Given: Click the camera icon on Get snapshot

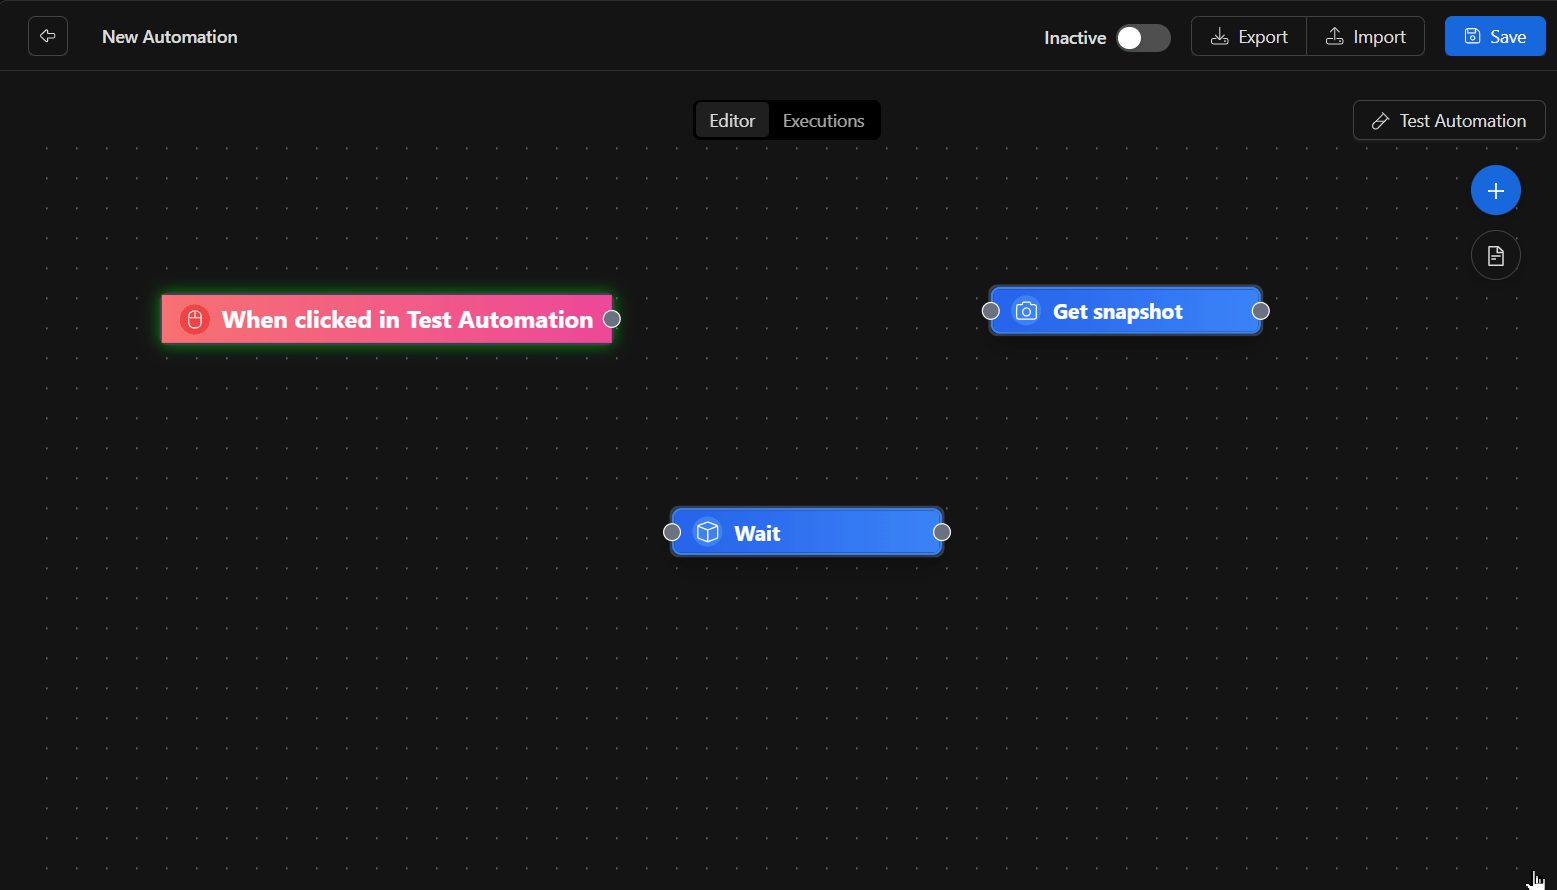Looking at the screenshot, I should 1026,311.
